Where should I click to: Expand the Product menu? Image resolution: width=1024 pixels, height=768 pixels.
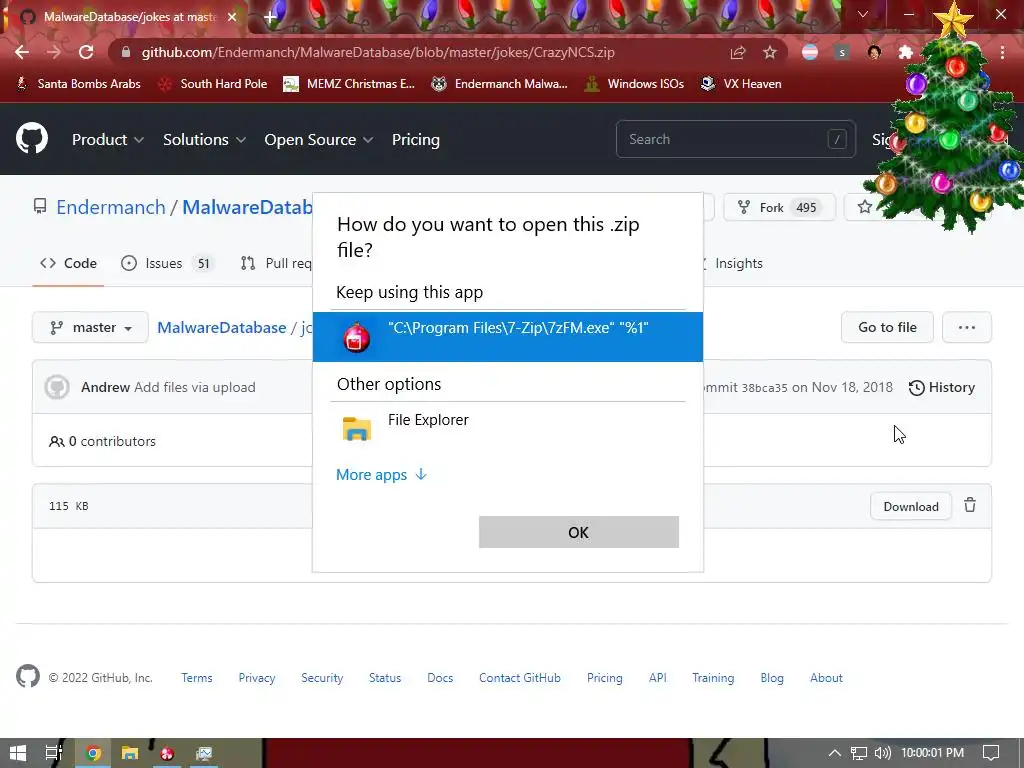108,139
